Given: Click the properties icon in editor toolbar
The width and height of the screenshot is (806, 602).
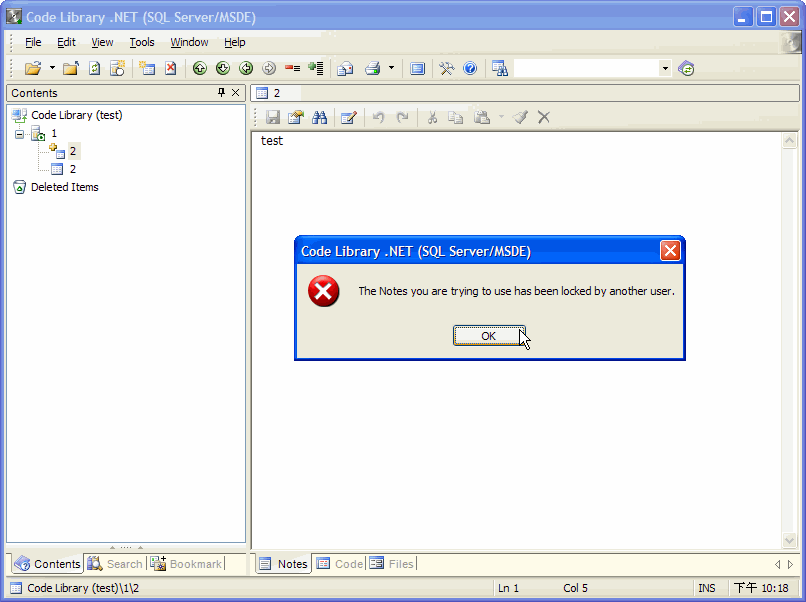Looking at the screenshot, I should 296,118.
